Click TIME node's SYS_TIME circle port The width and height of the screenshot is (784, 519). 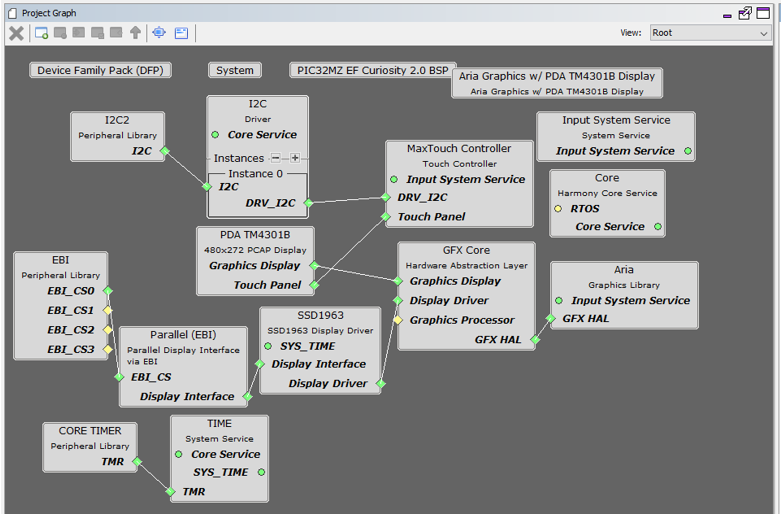[x=261, y=472]
